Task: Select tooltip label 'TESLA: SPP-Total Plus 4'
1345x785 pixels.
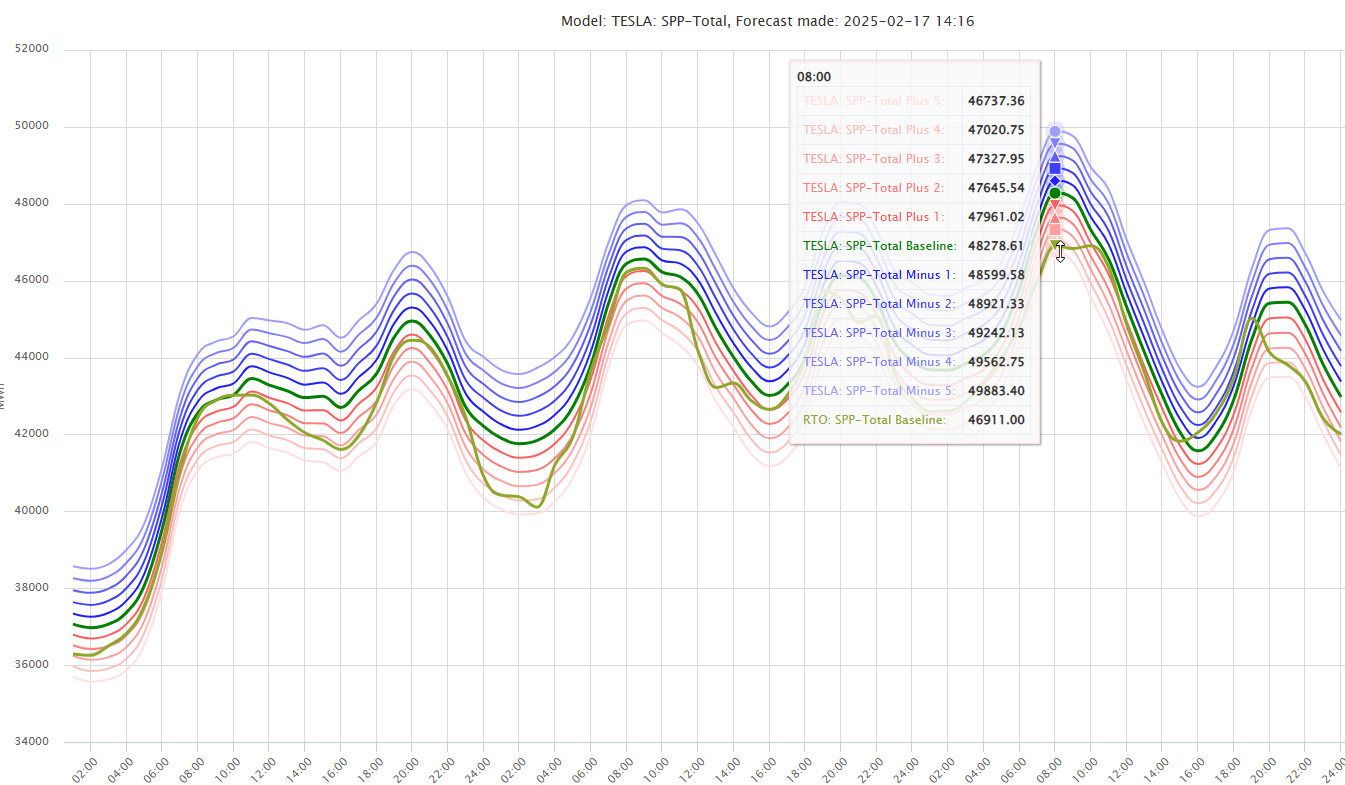Action: [873, 130]
